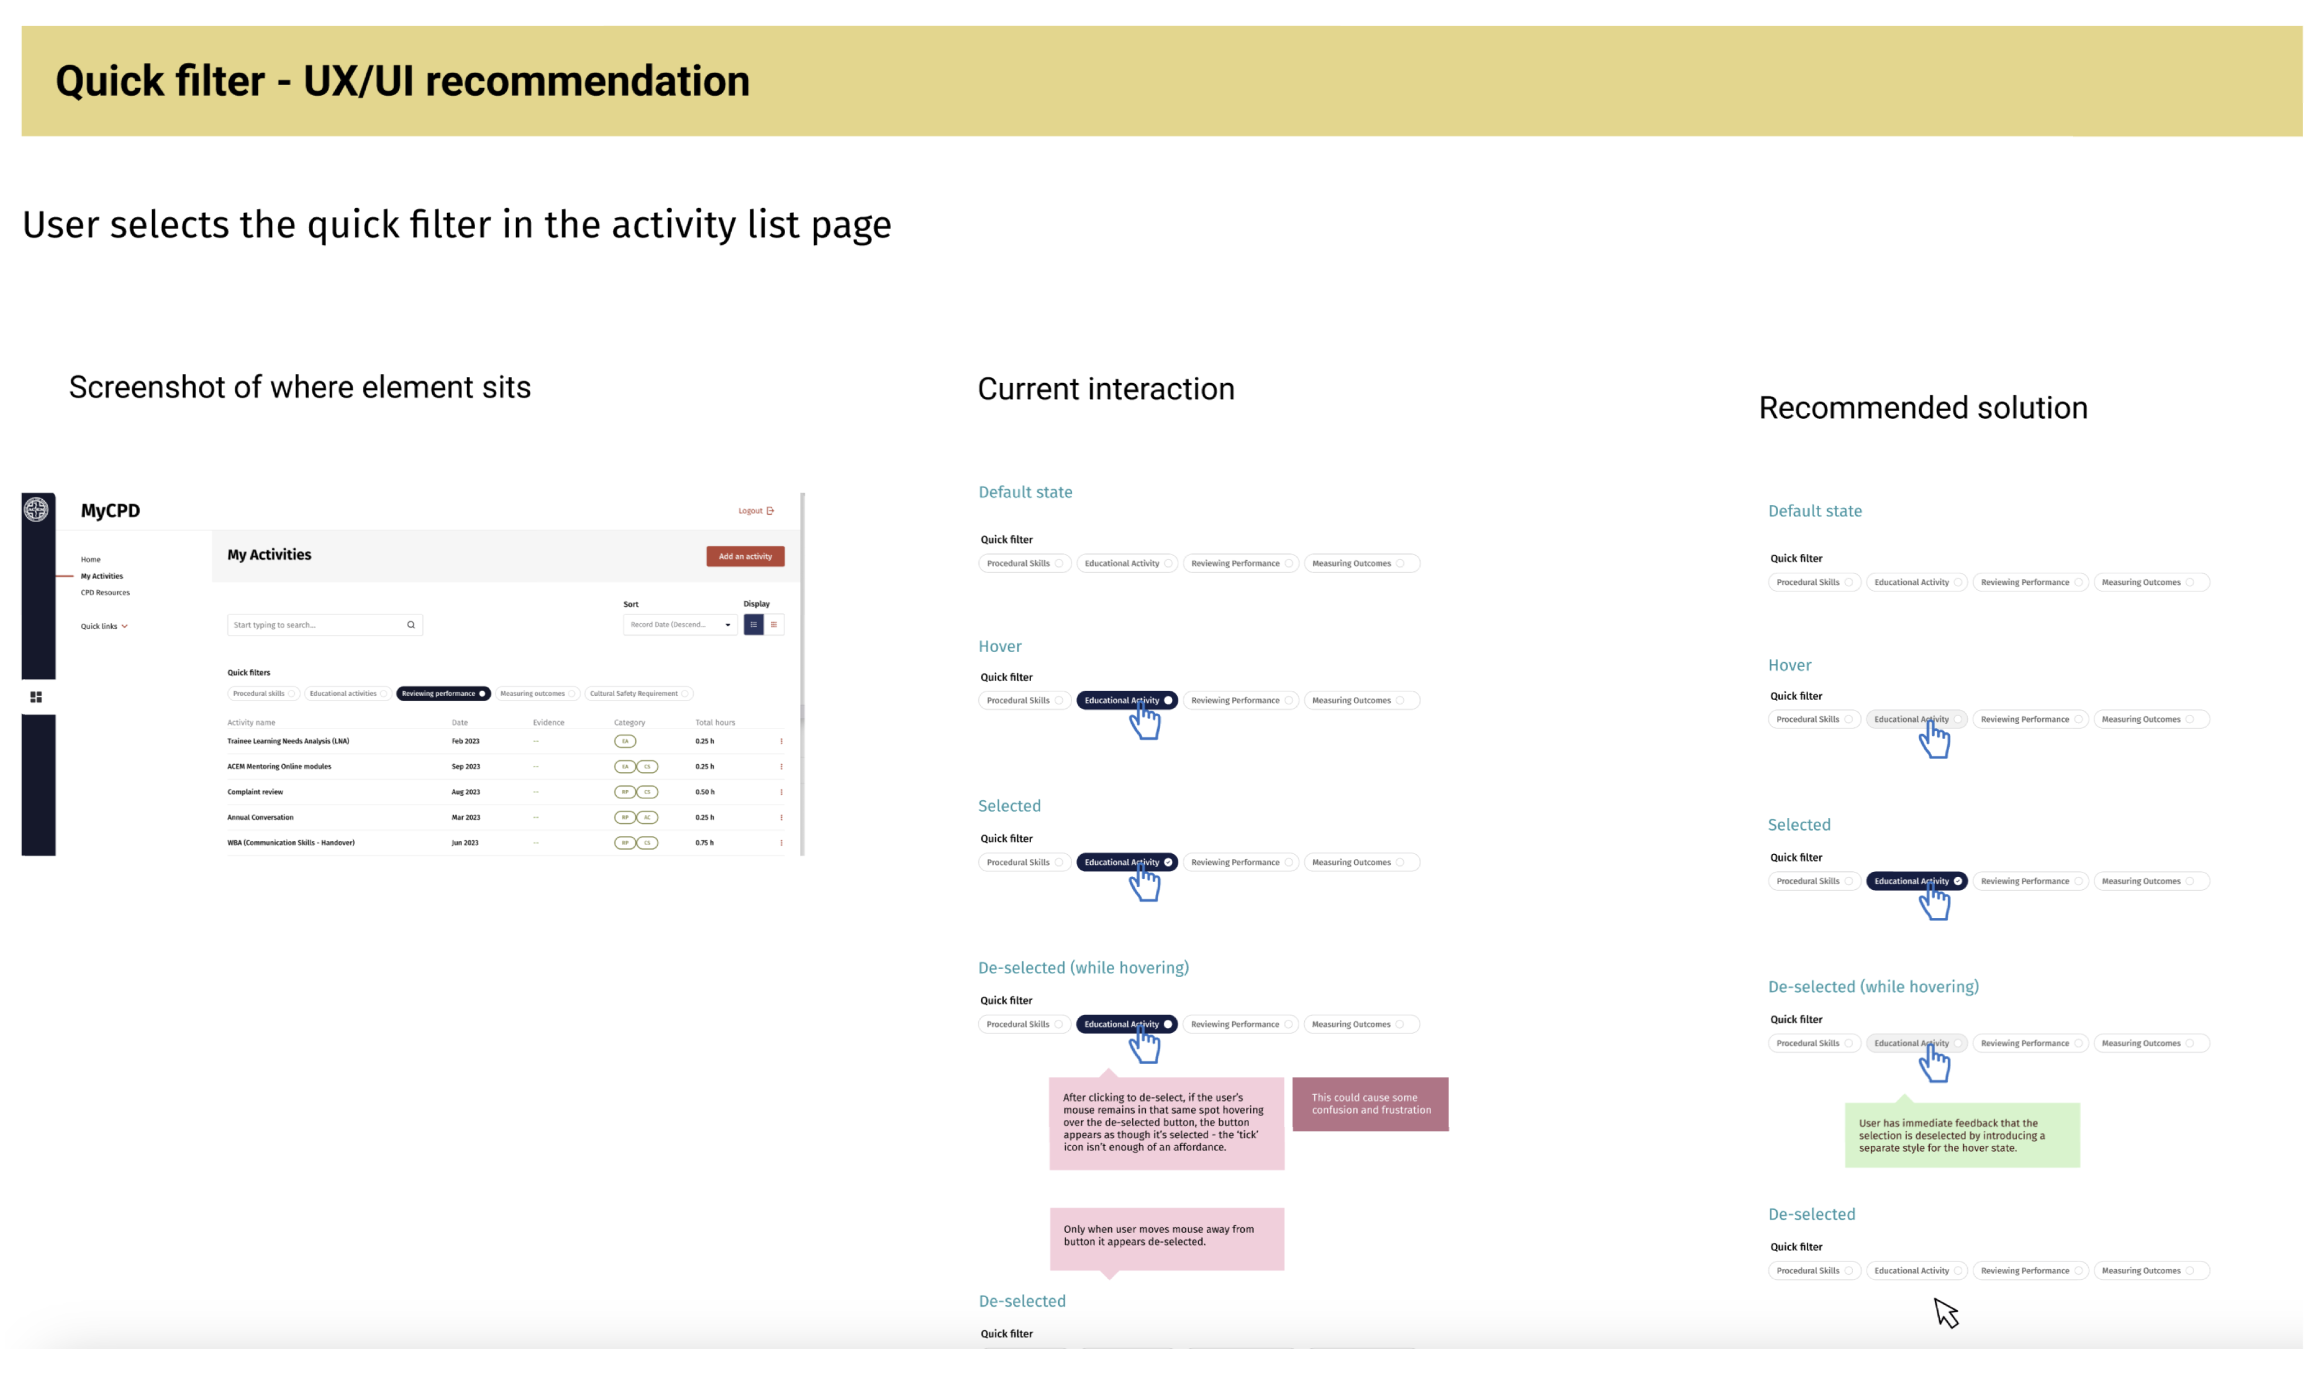The image size is (2318, 1390).
Task: Open kebab menu for WBA Communication Skills row
Action: [x=781, y=843]
